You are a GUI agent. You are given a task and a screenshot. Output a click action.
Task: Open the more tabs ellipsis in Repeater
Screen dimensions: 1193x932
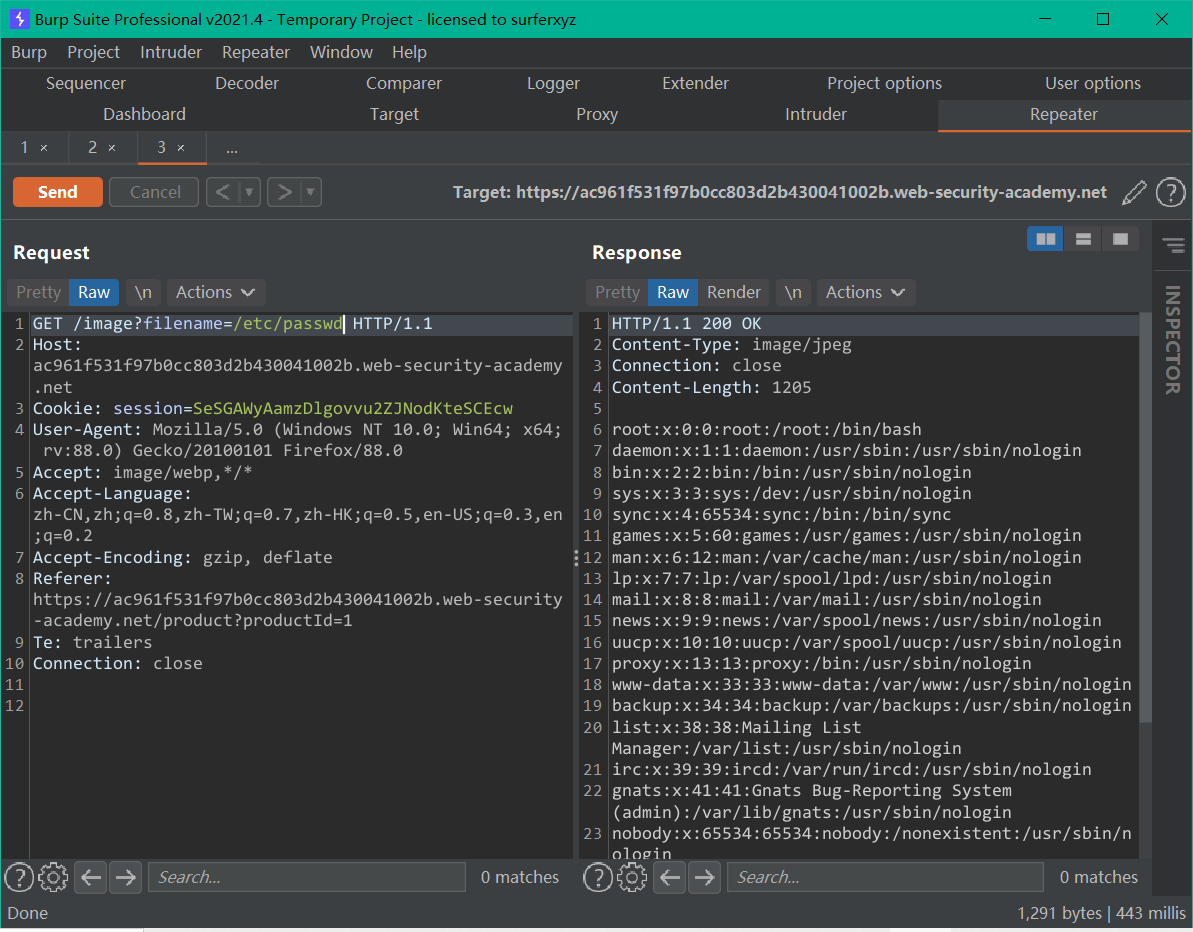pos(232,148)
